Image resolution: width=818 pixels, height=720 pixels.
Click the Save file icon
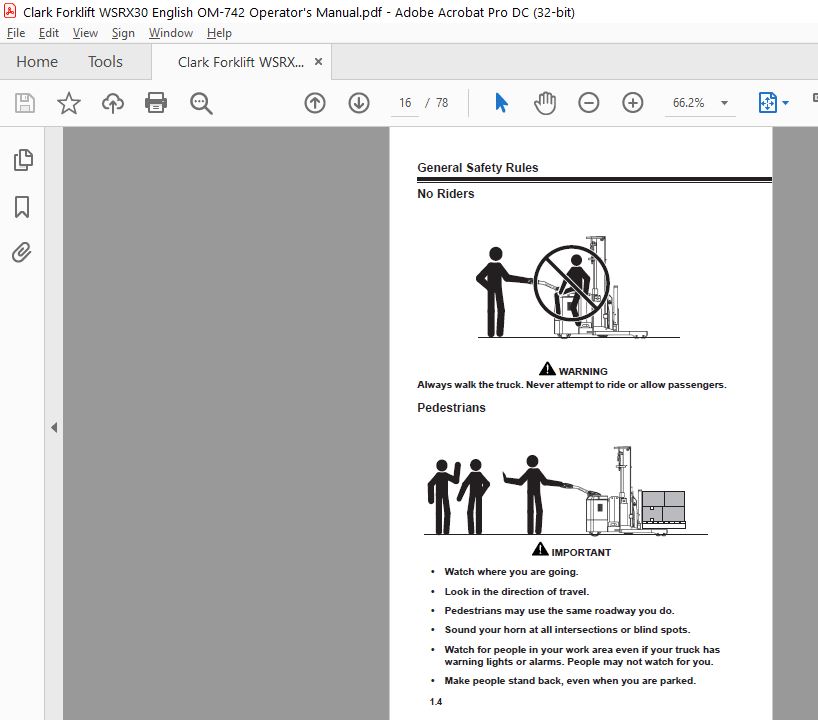[25, 103]
